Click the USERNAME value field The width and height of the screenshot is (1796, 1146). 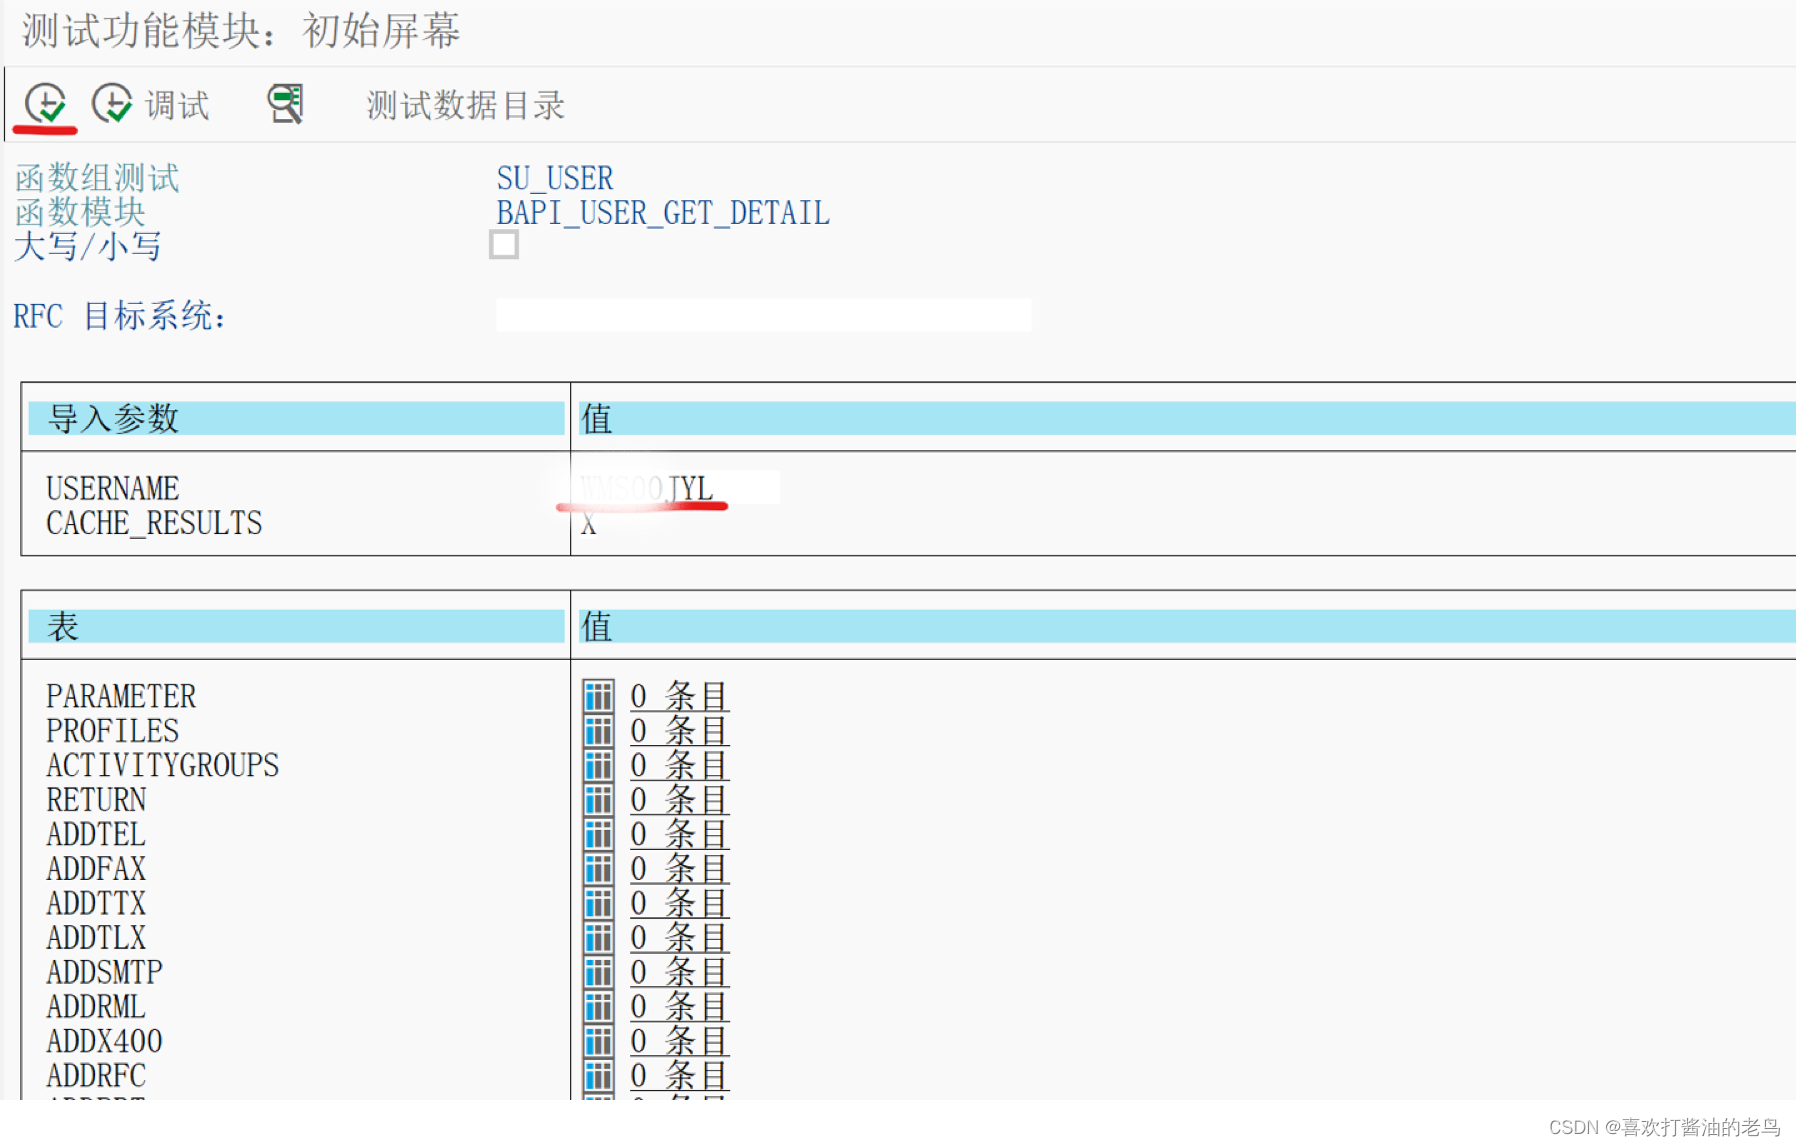click(x=670, y=488)
